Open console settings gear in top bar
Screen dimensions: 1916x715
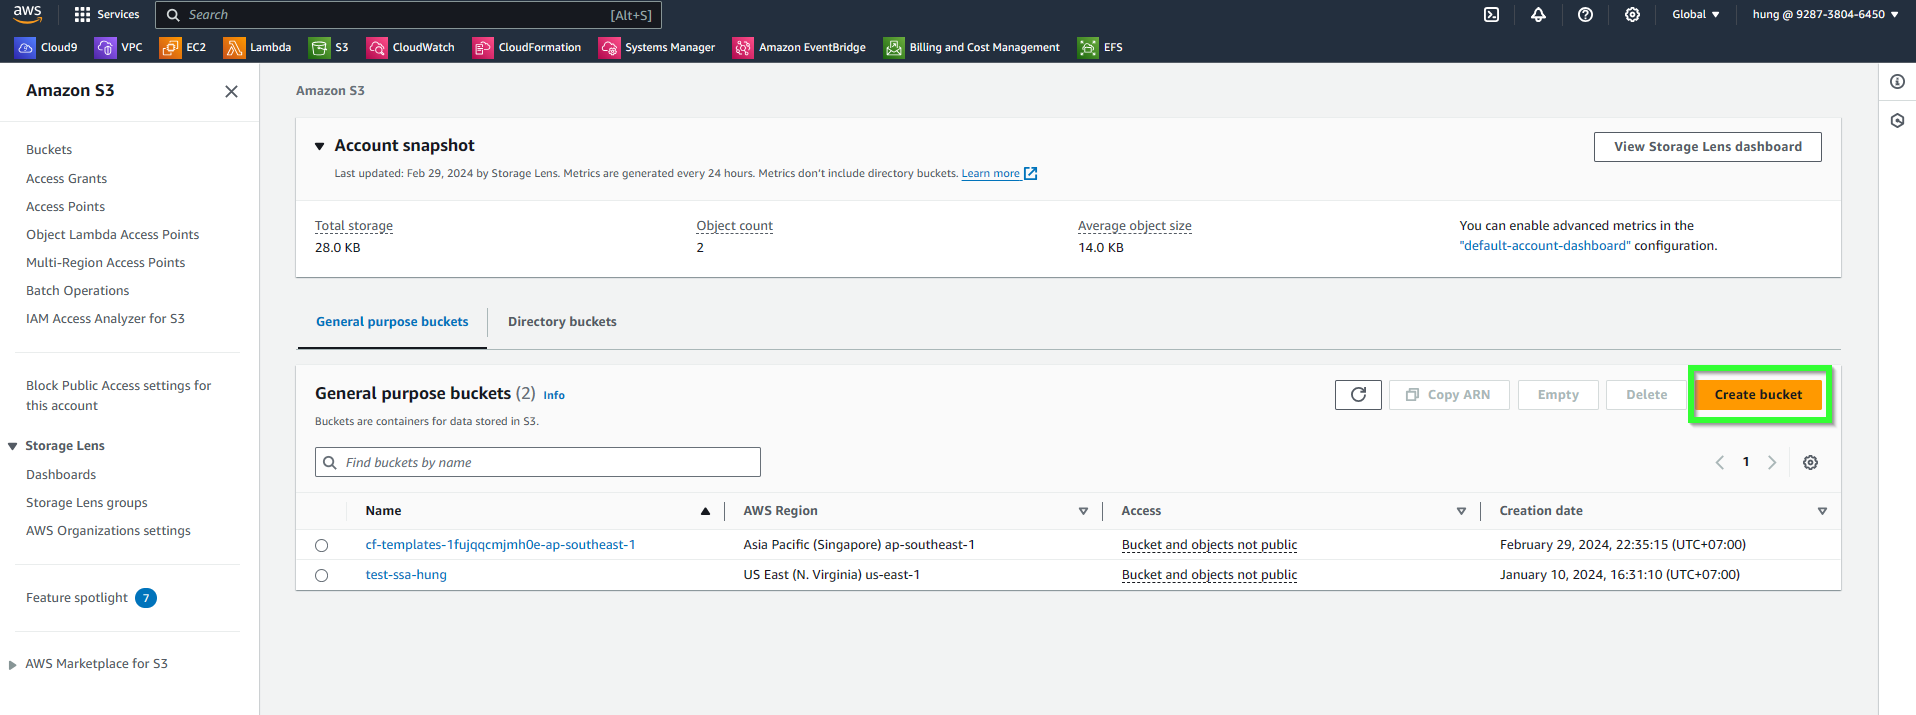pyautogui.click(x=1632, y=15)
